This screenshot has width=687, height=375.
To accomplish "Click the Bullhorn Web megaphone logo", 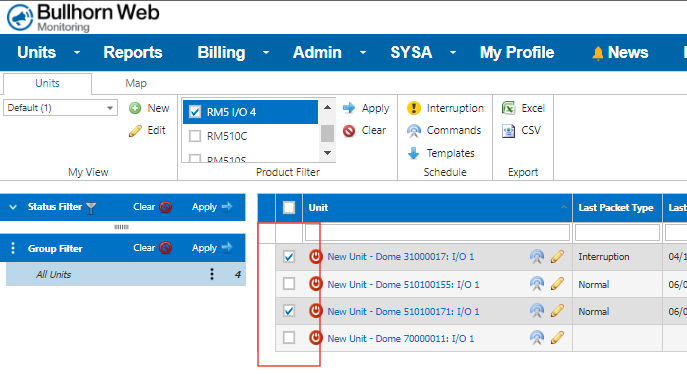I will pos(20,18).
